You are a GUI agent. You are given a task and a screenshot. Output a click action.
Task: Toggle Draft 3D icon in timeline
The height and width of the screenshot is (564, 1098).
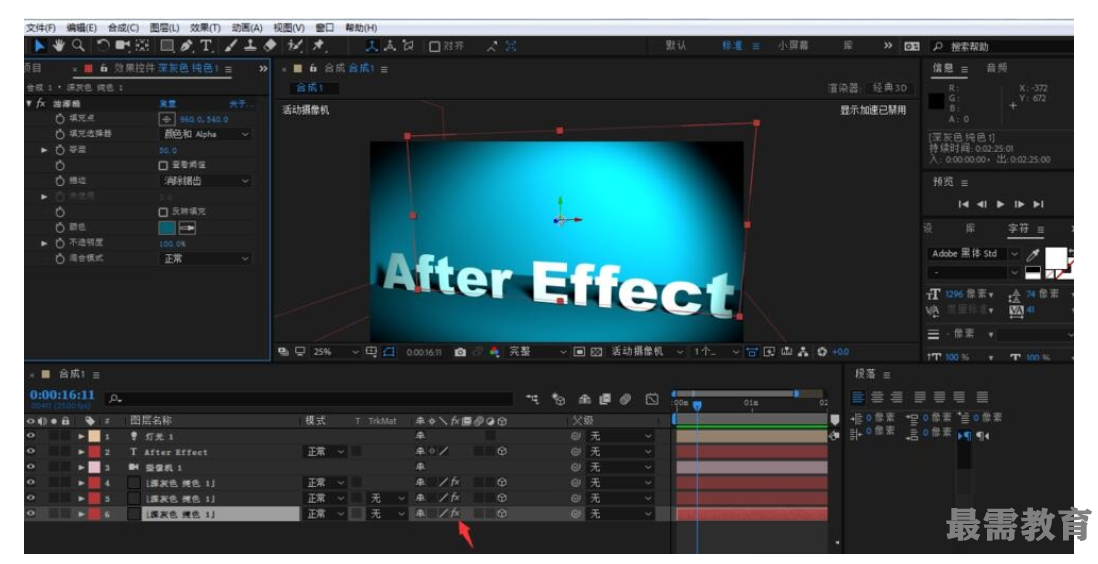pyautogui.click(x=559, y=399)
